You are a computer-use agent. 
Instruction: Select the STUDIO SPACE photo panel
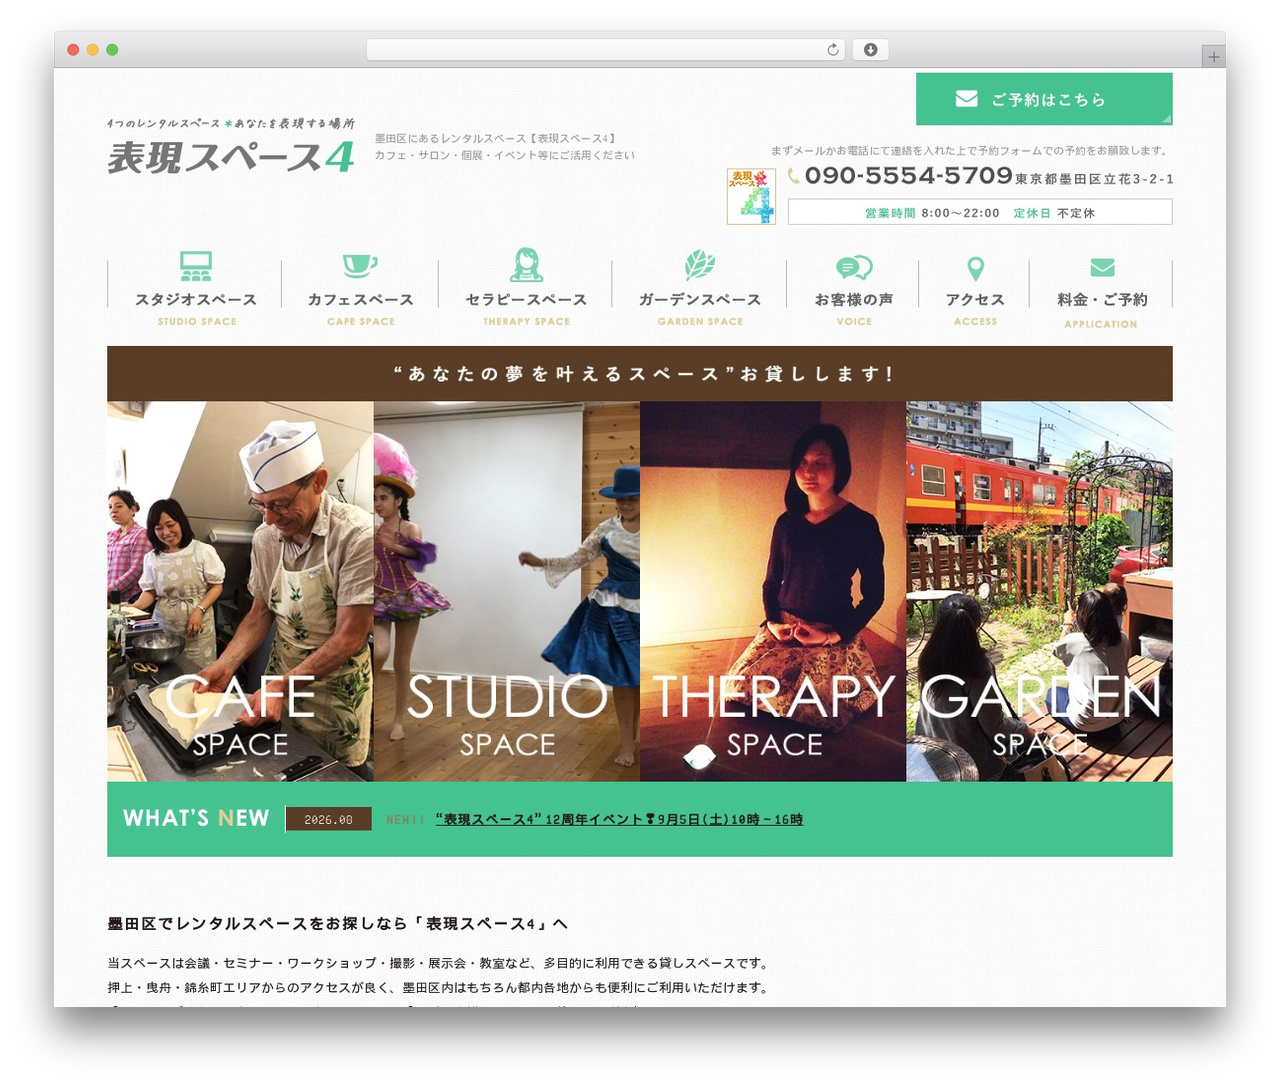(x=507, y=591)
